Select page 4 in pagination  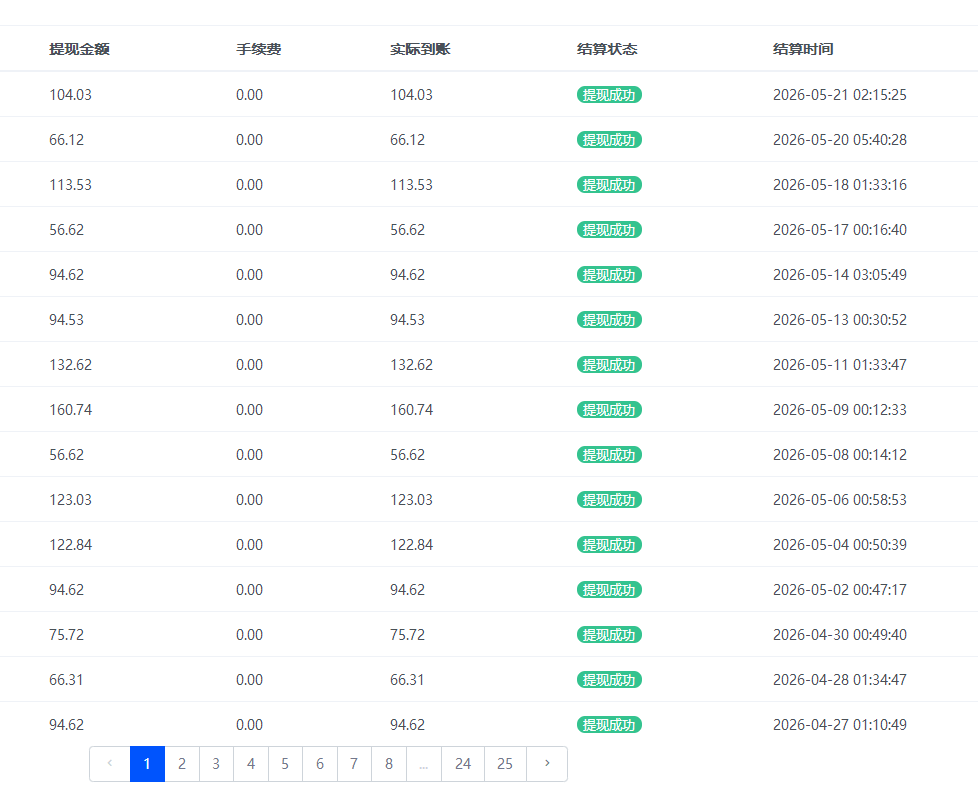point(251,763)
